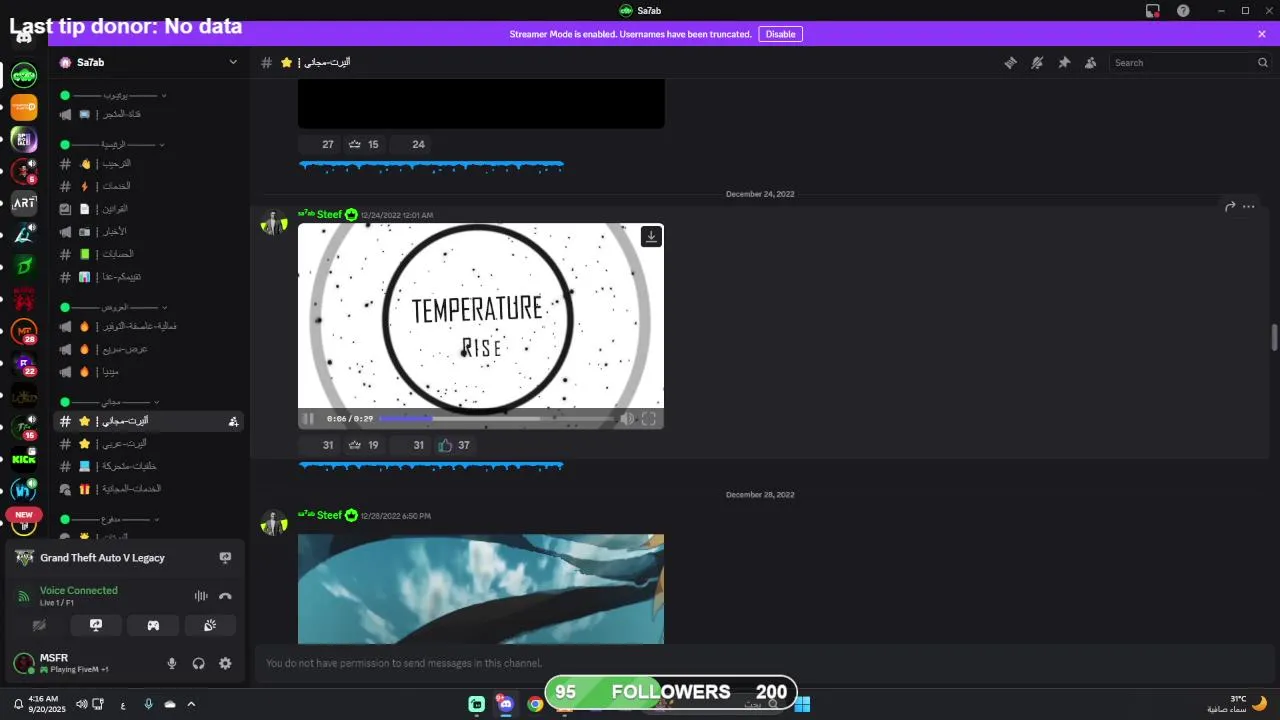Enter fullscreen for the video
The width and height of the screenshot is (1280, 720).
(x=649, y=419)
